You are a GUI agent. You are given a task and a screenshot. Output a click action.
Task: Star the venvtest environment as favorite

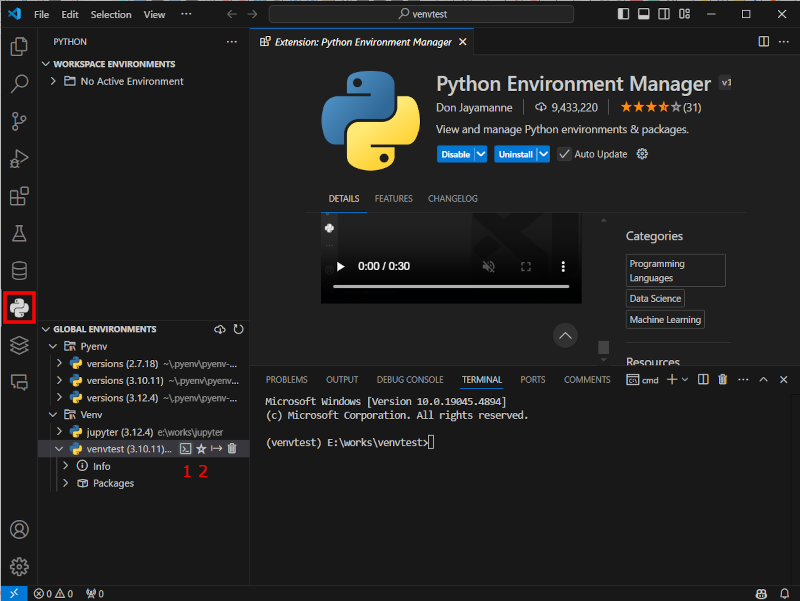(x=201, y=449)
